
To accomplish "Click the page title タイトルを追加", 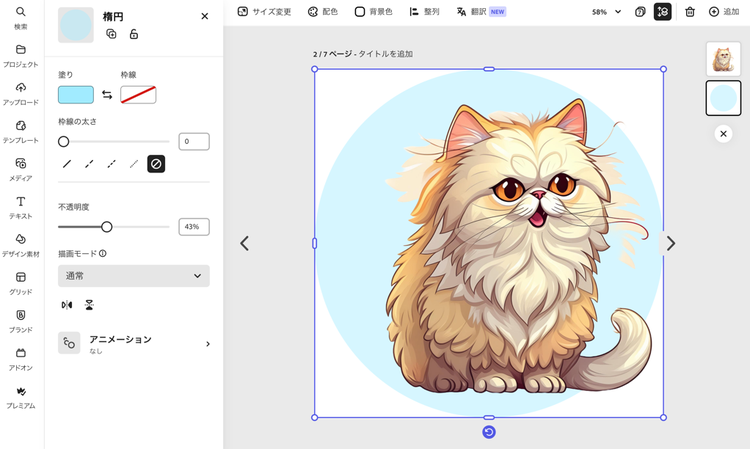I will coord(386,54).
